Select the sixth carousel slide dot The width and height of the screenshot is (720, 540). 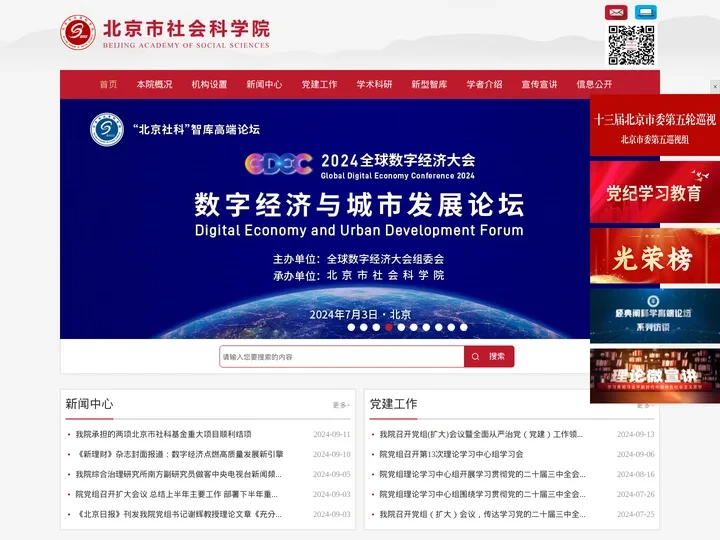point(414,327)
